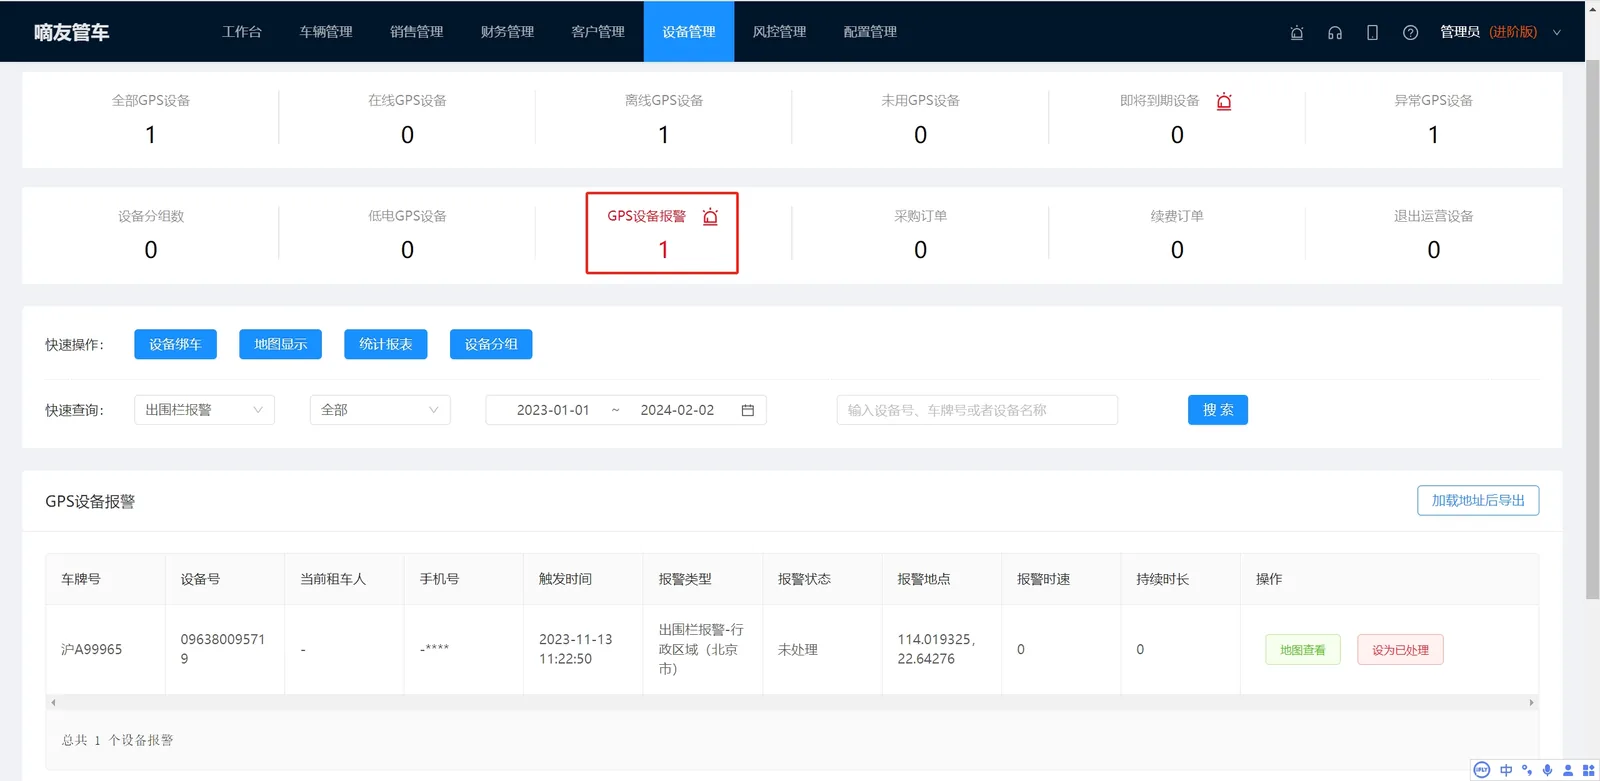
Task: Click the 设备绑车 button
Action: click(x=175, y=344)
